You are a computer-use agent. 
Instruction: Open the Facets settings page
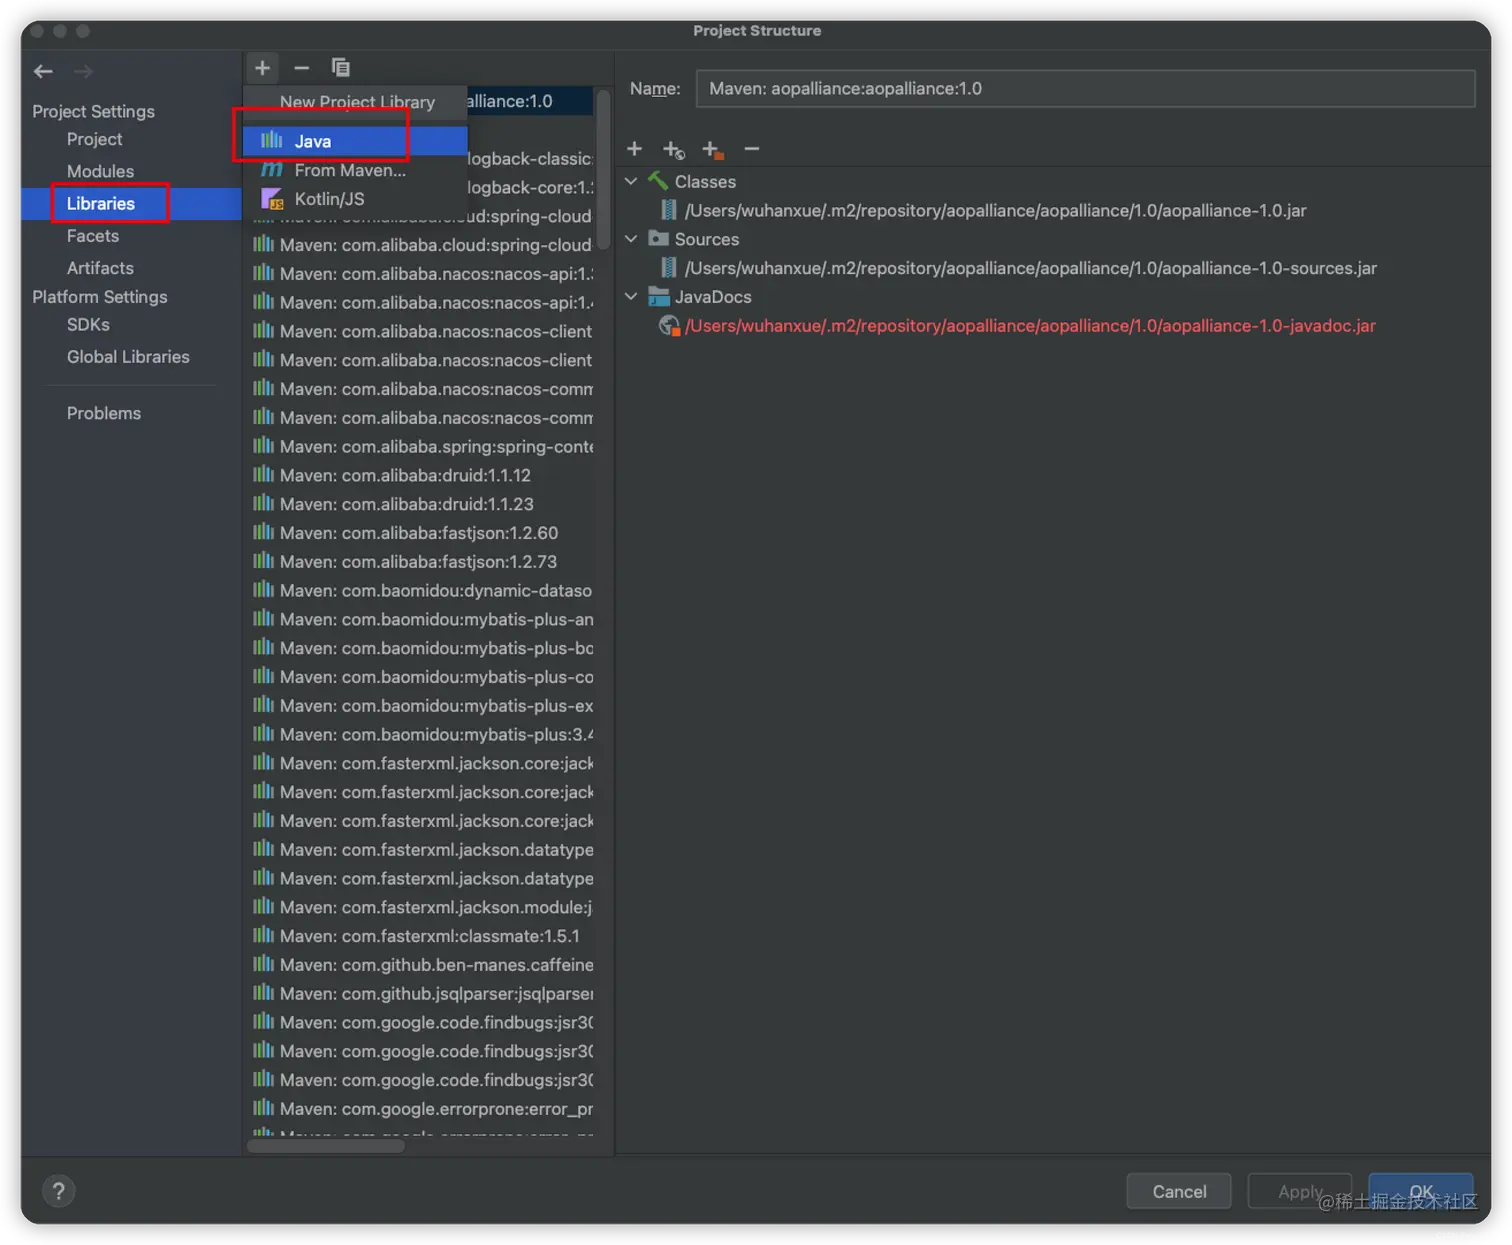[x=92, y=236]
